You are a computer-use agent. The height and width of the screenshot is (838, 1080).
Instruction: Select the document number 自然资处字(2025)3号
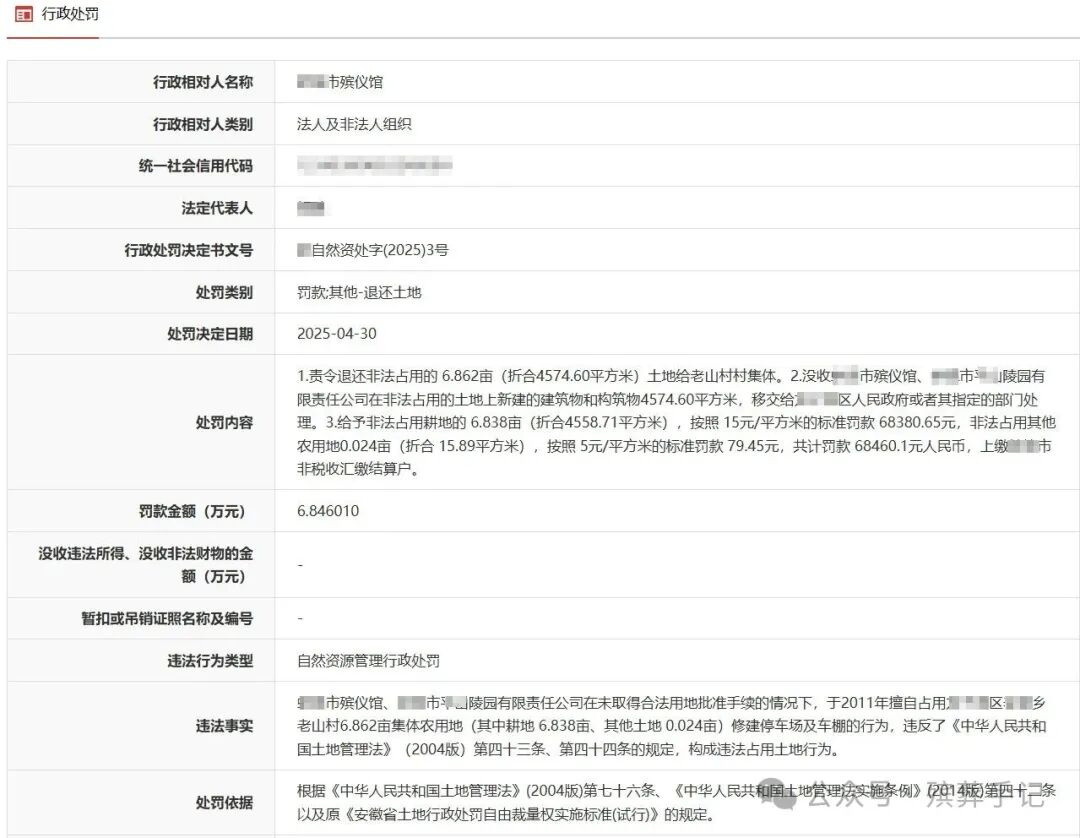(373, 250)
